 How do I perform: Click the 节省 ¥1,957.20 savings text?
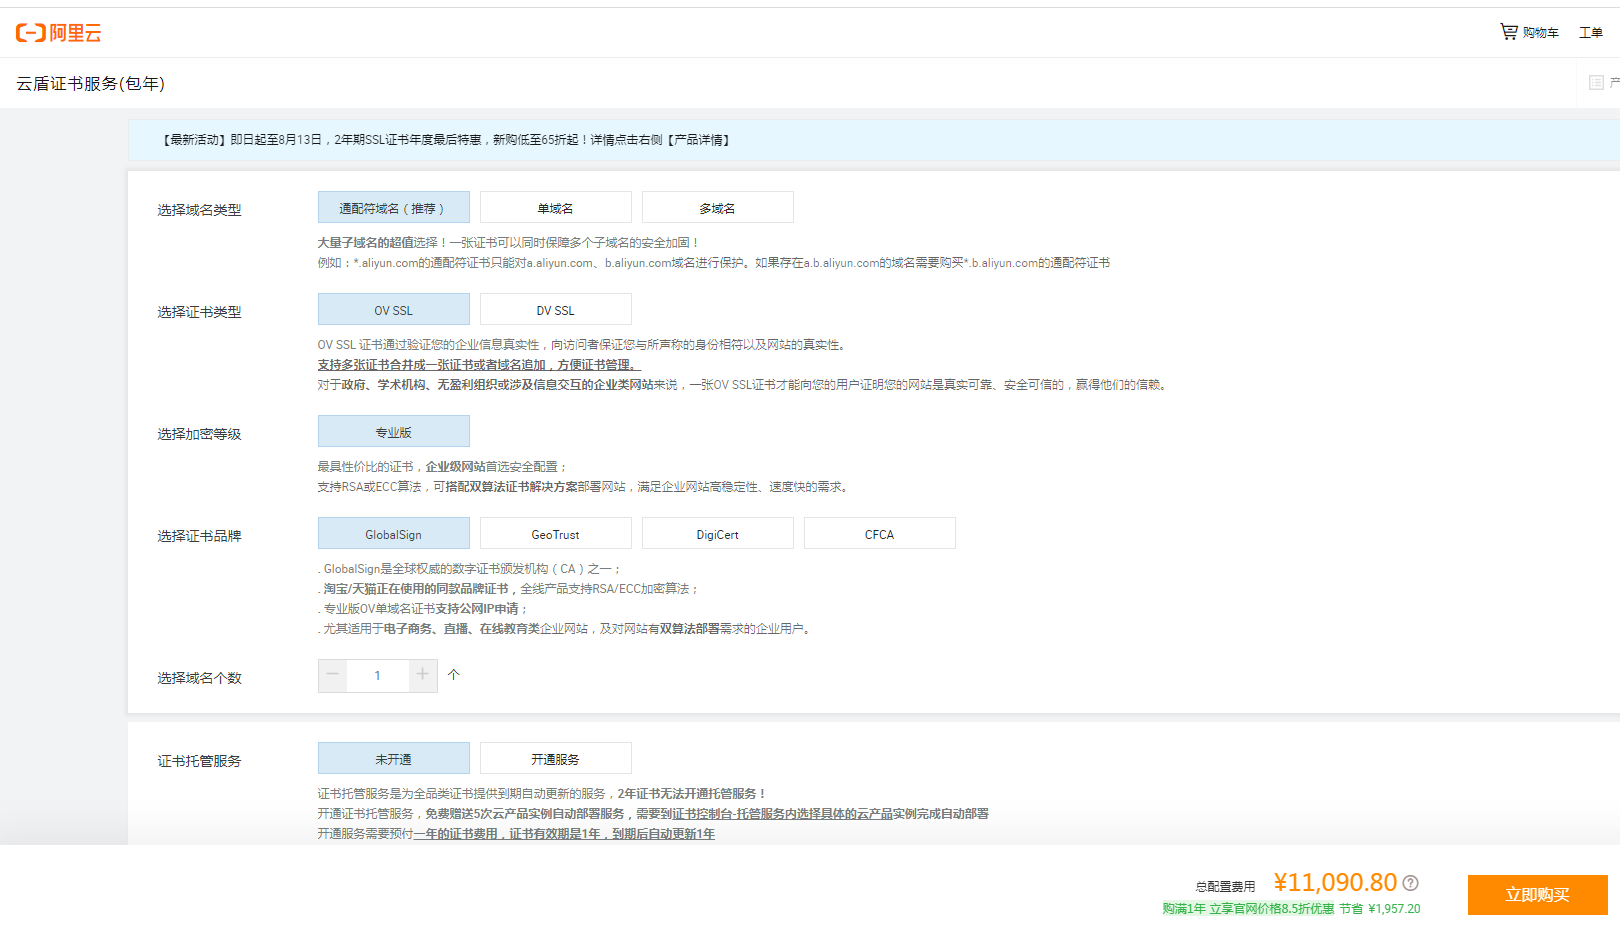[1380, 909]
